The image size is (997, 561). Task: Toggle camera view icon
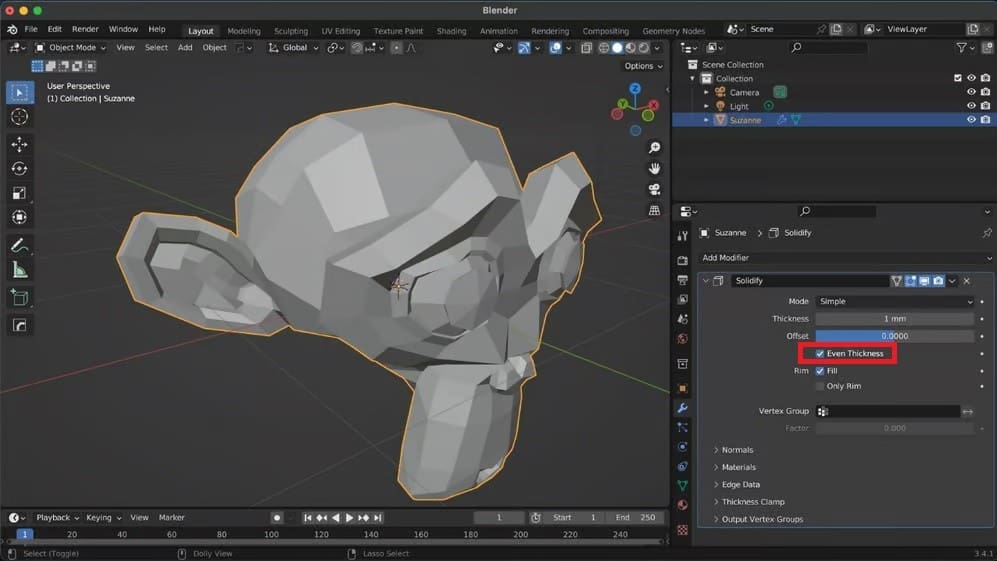pyautogui.click(x=654, y=190)
